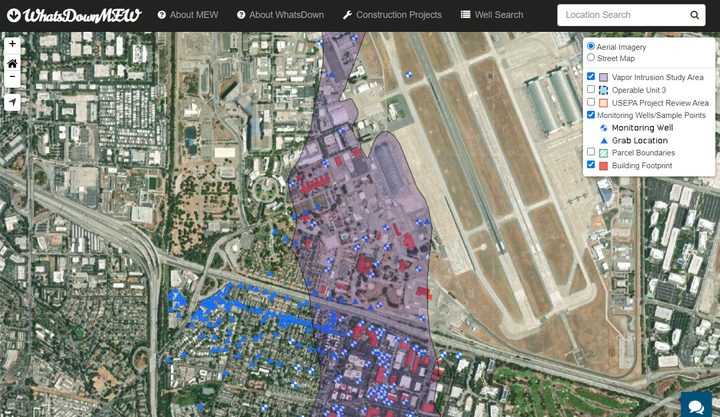
Task: Click the Vapor Intrusion purple swatch
Action: [603, 78]
